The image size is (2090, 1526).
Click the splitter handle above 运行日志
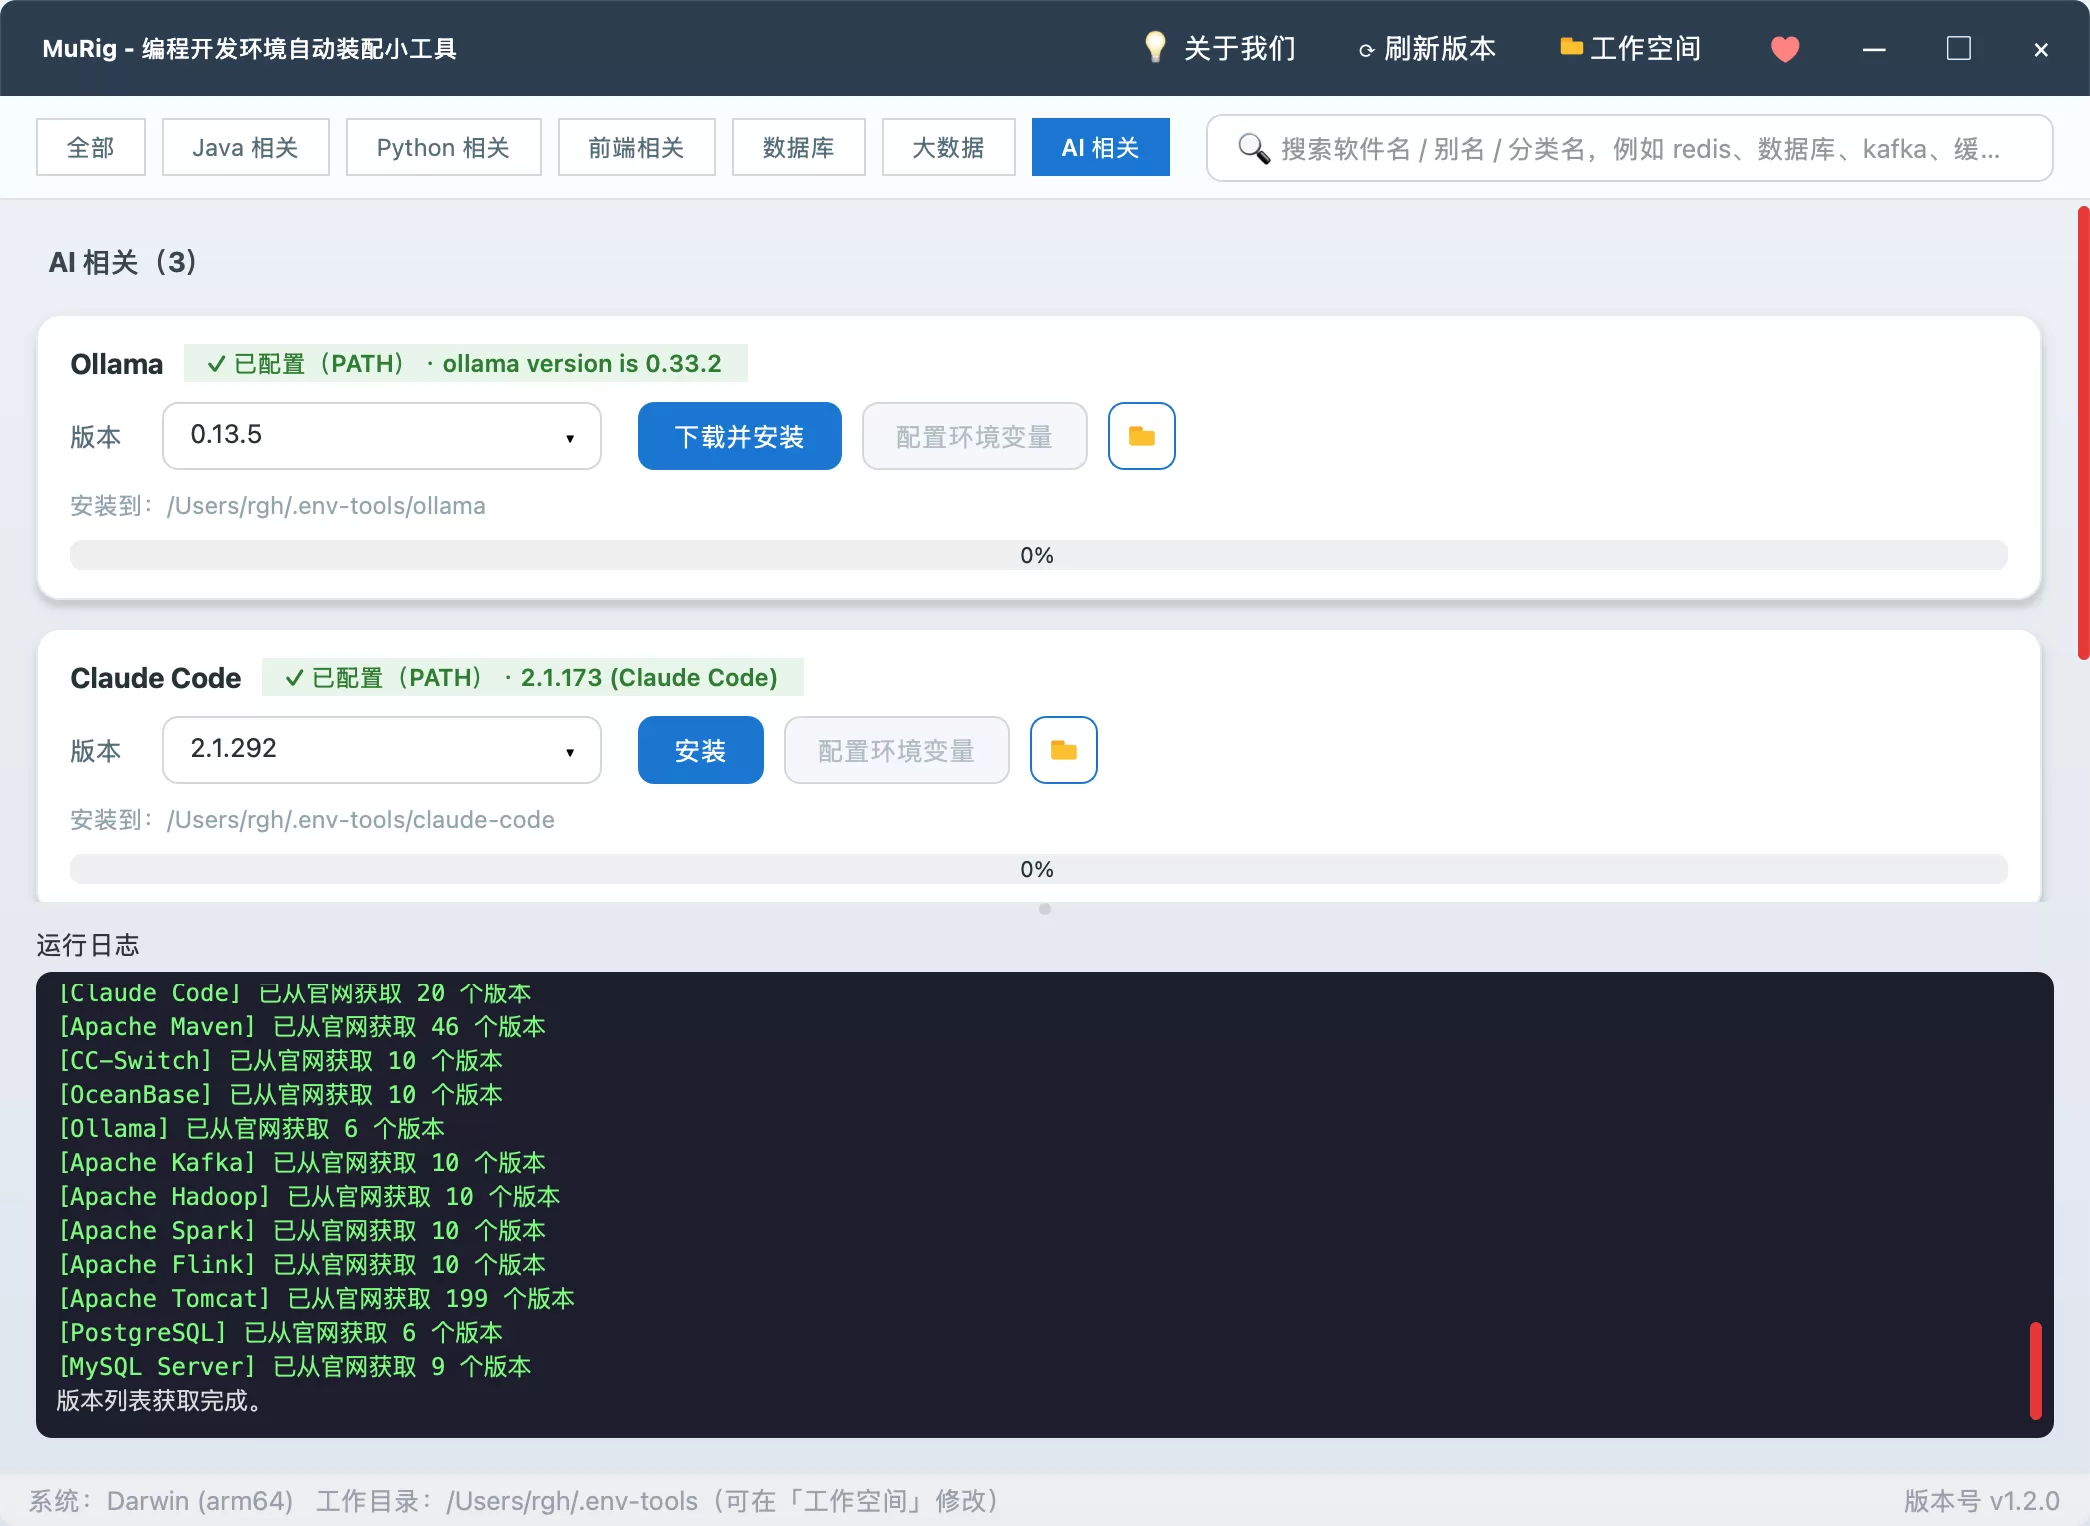click(1045, 909)
